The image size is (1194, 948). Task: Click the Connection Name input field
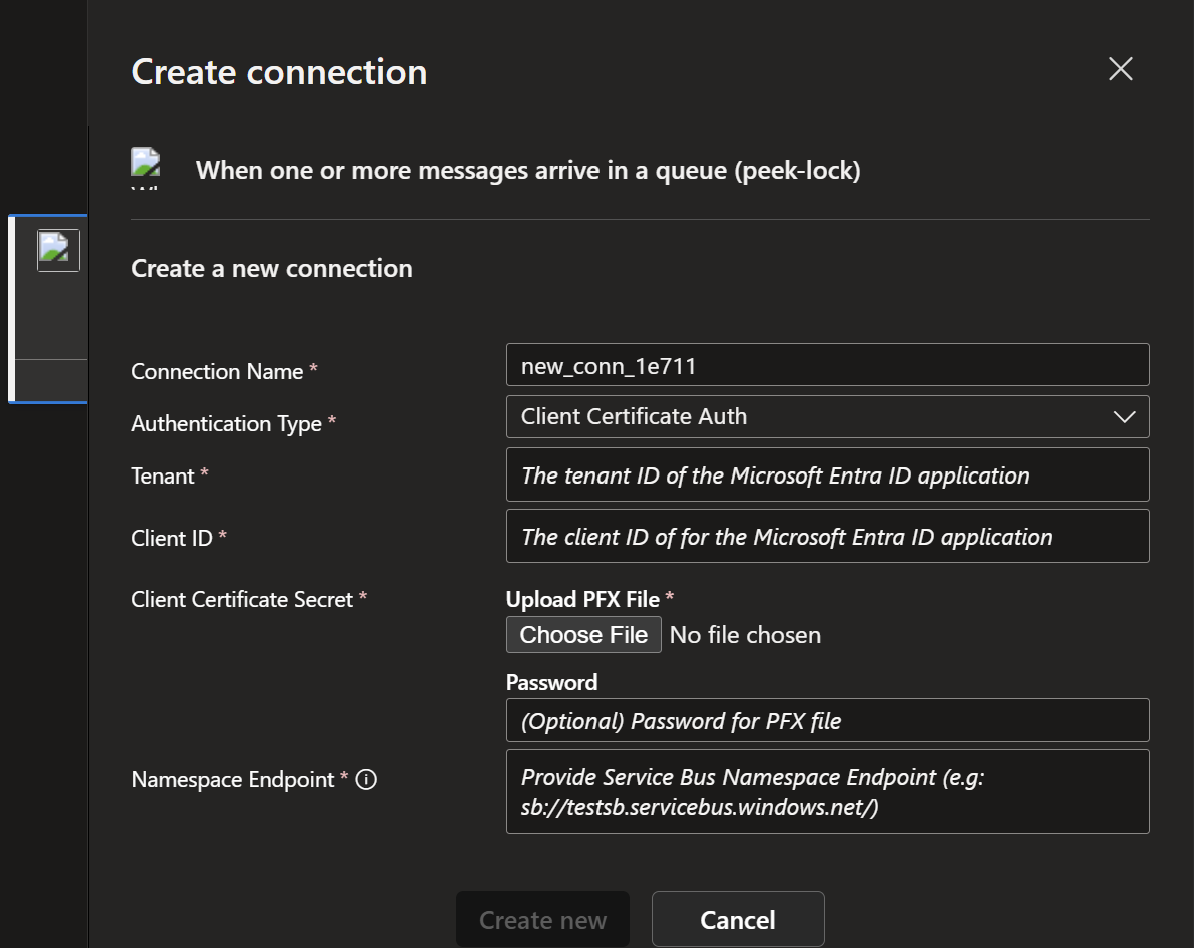pos(827,365)
